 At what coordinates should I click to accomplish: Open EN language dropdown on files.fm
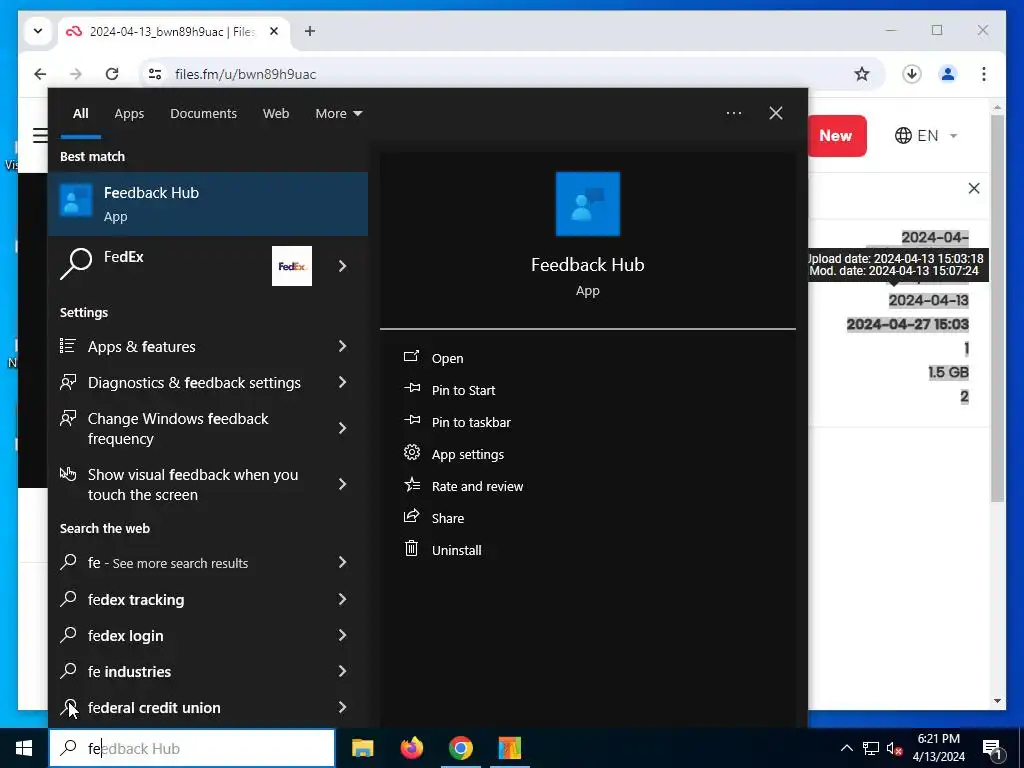tap(926, 135)
